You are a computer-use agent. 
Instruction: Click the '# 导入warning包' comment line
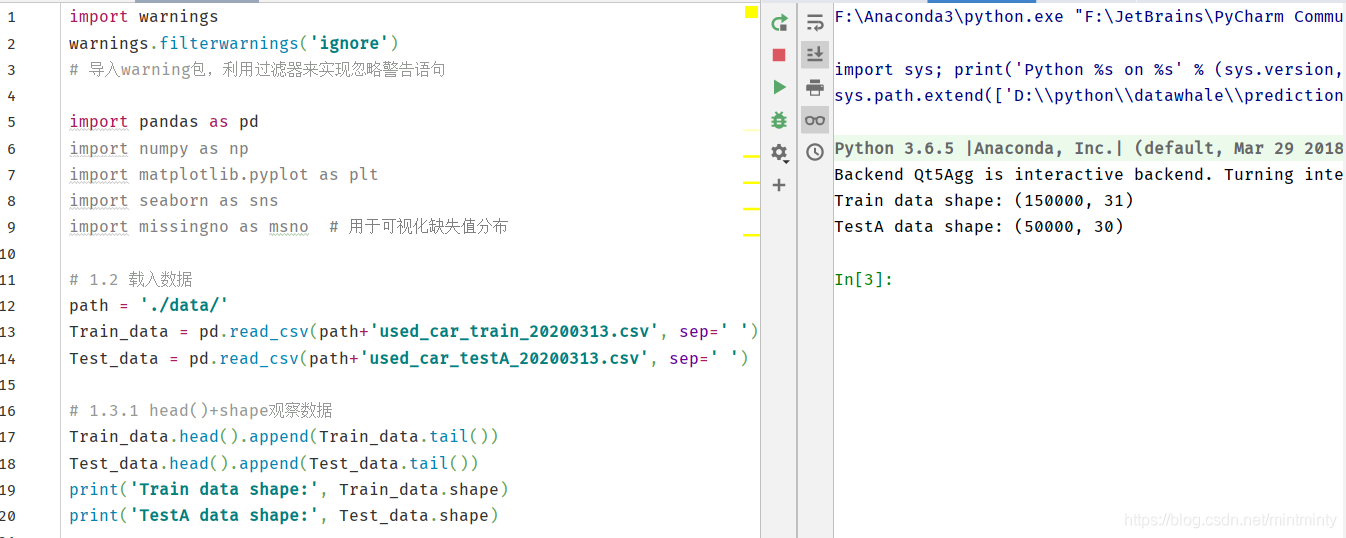point(257,69)
